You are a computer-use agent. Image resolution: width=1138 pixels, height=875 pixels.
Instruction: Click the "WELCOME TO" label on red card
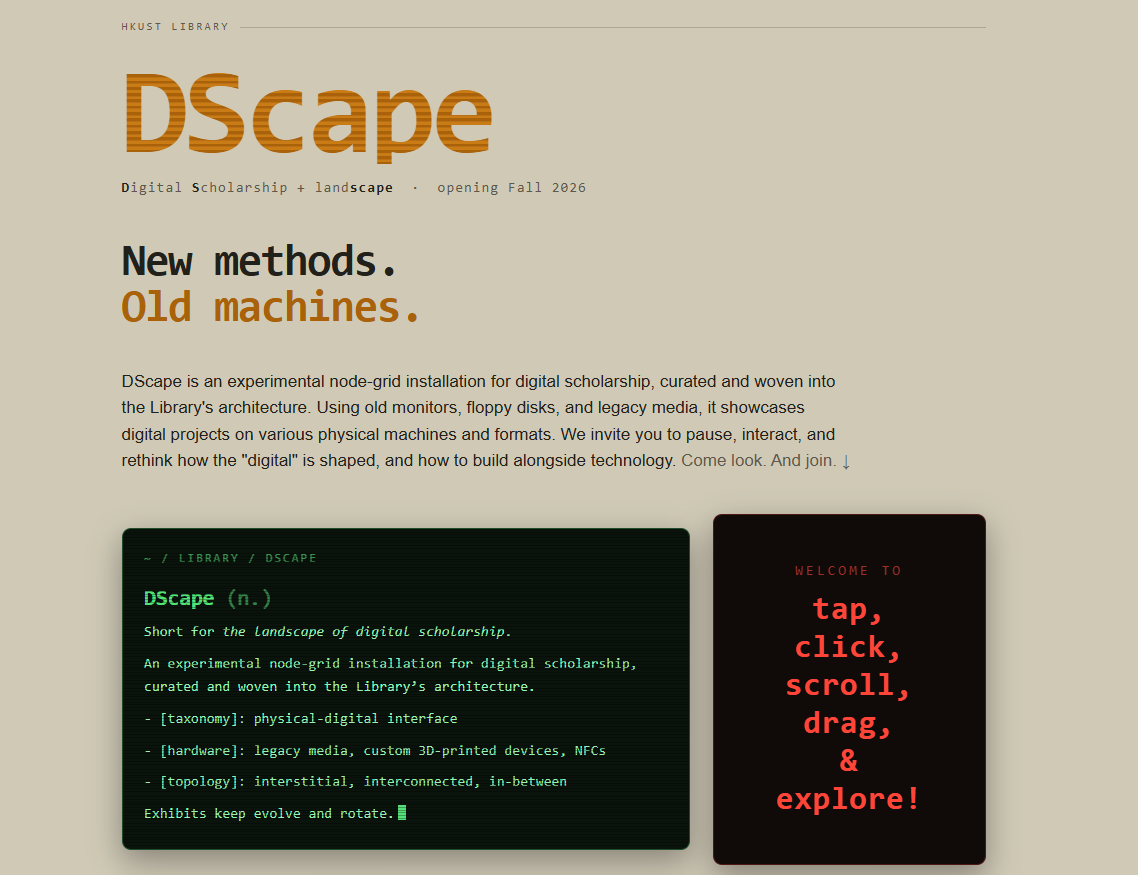pos(848,571)
